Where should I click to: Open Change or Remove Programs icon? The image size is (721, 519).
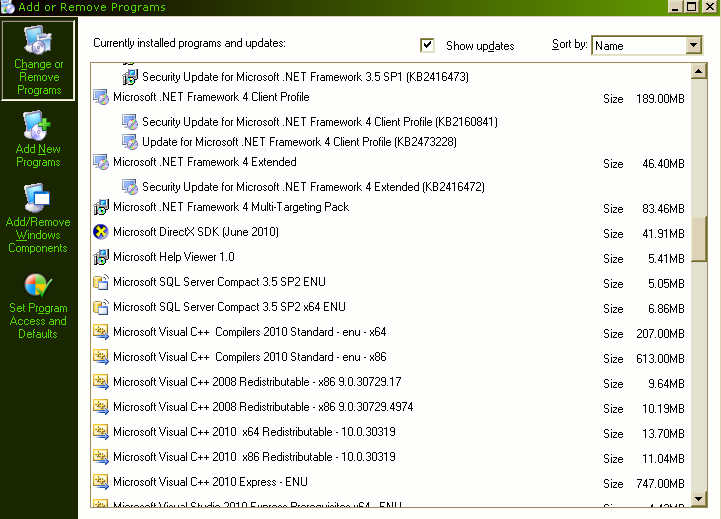coord(38,40)
